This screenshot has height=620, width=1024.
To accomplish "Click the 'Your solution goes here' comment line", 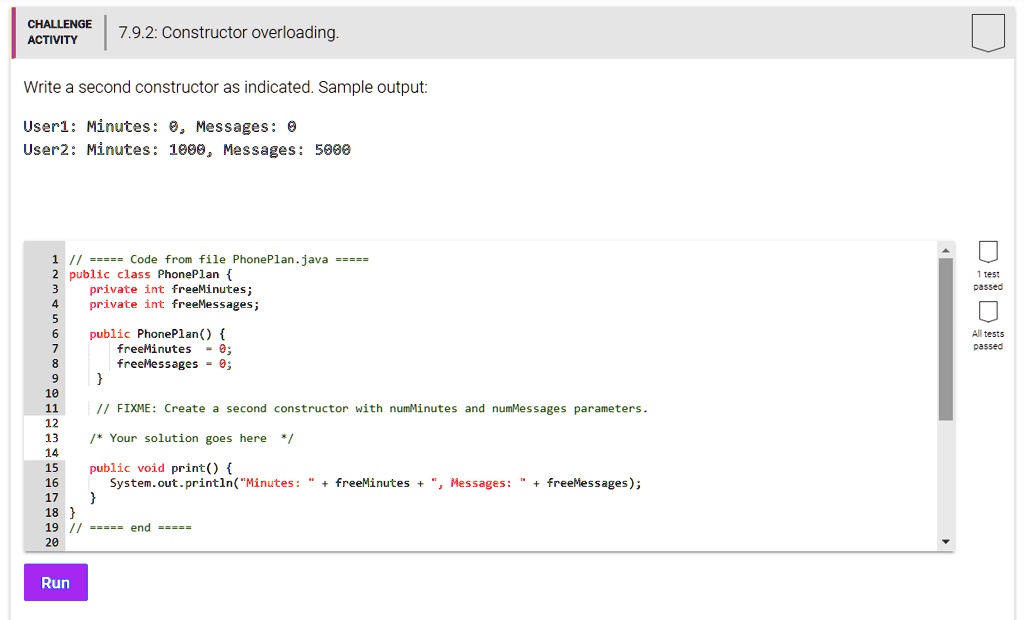I will [x=191, y=438].
